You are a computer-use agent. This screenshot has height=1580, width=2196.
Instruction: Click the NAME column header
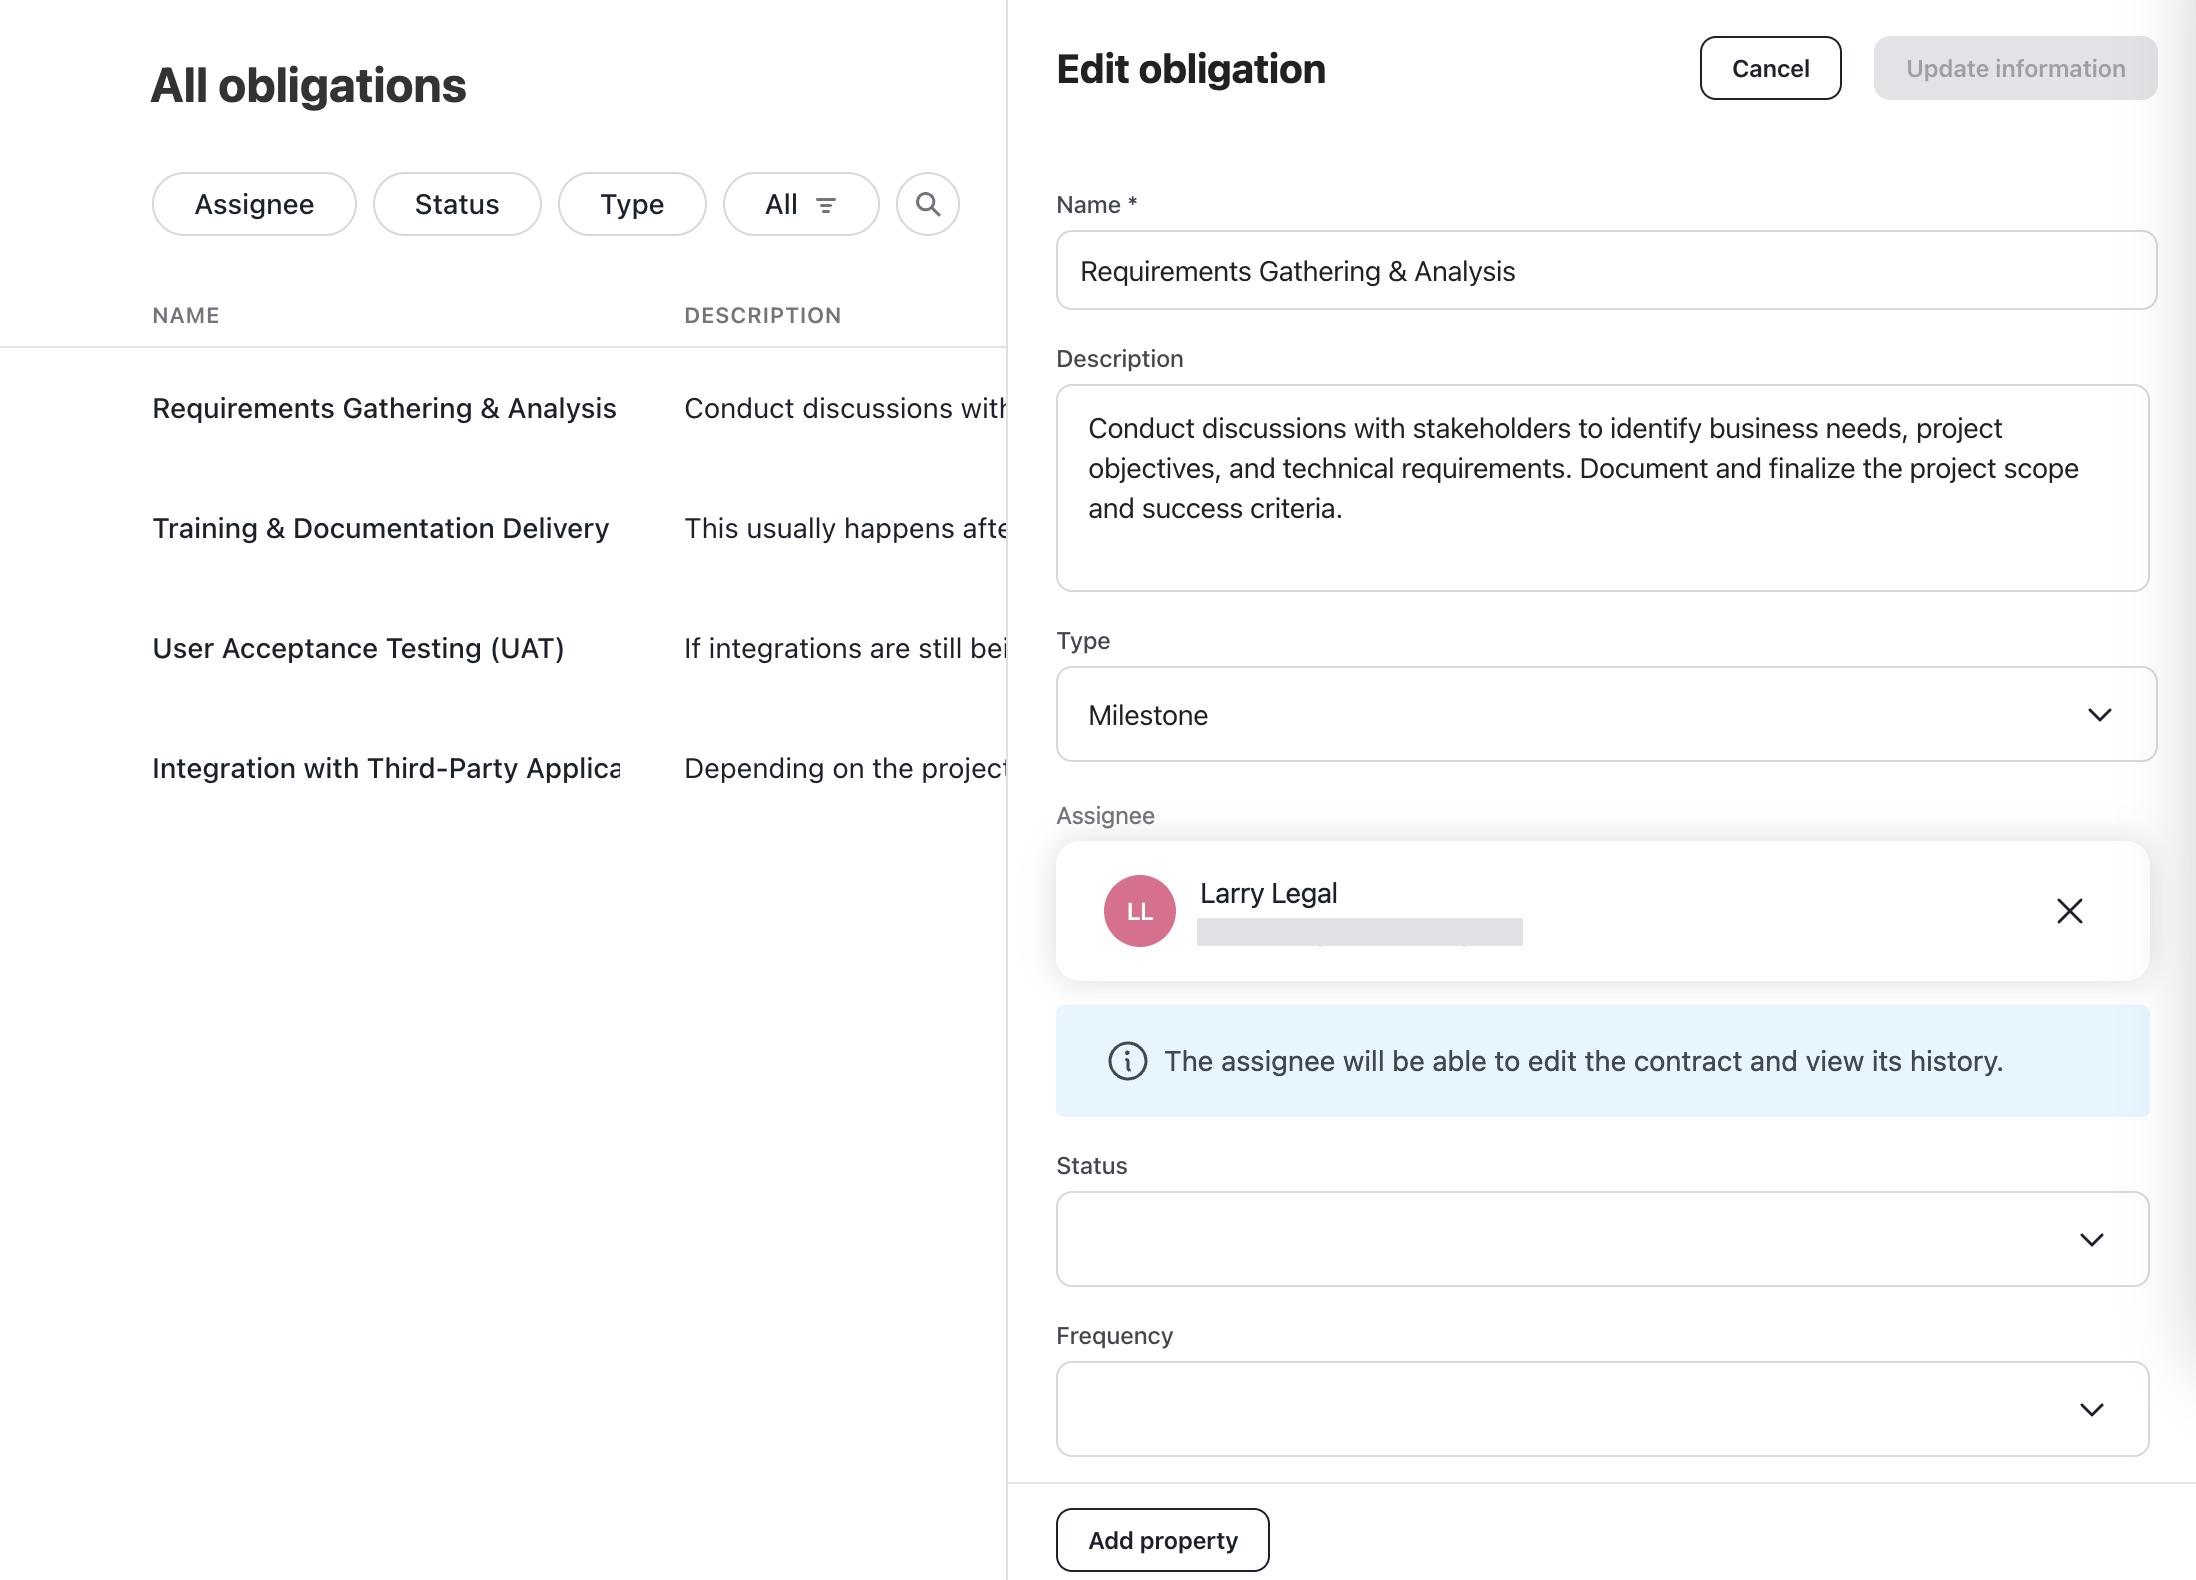(185, 315)
